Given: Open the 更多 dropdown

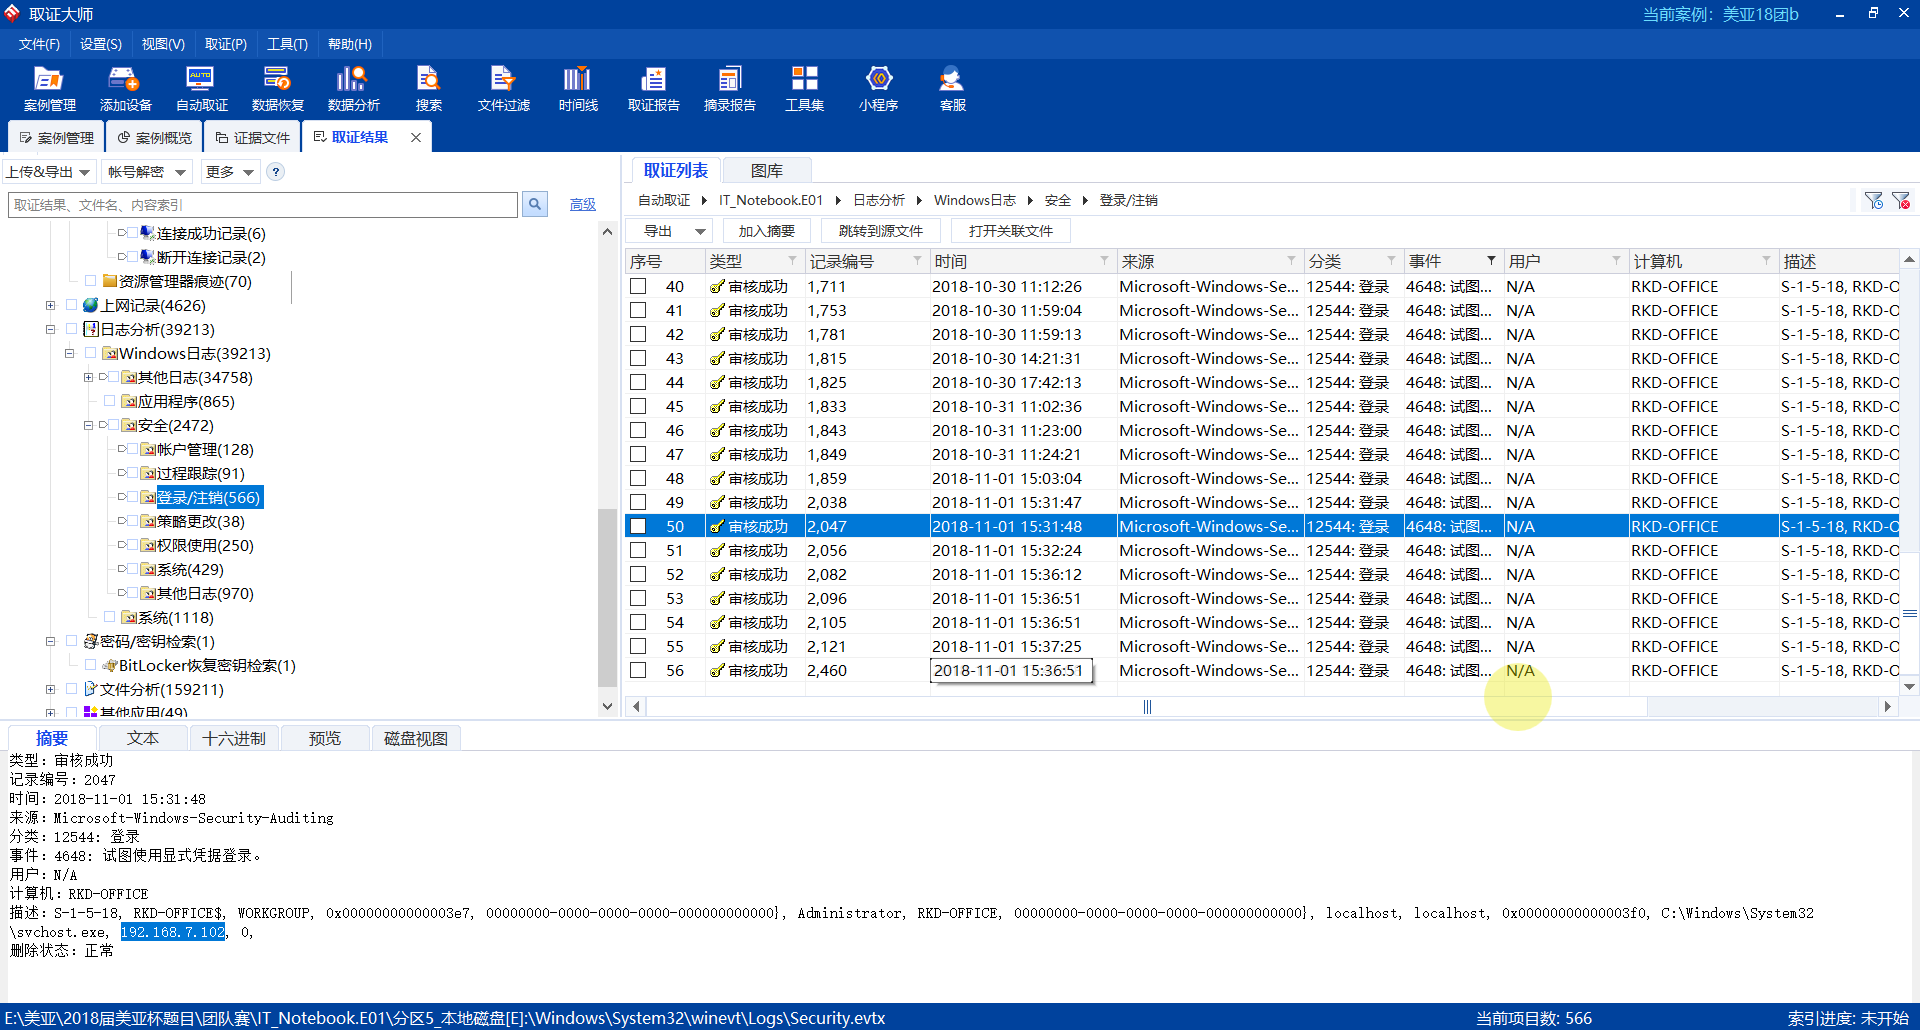Looking at the screenshot, I should [x=230, y=172].
